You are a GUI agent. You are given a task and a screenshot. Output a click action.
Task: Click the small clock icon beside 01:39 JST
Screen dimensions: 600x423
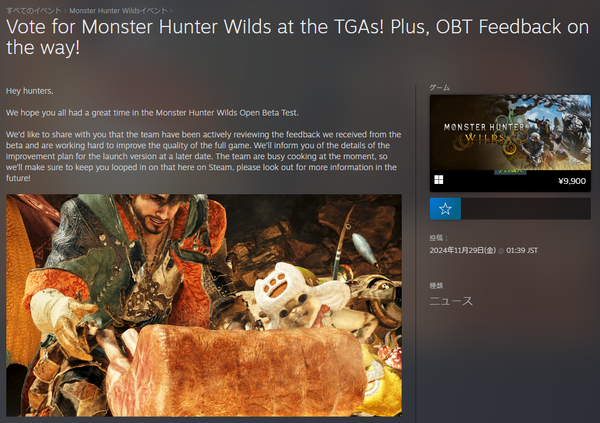(x=501, y=251)
